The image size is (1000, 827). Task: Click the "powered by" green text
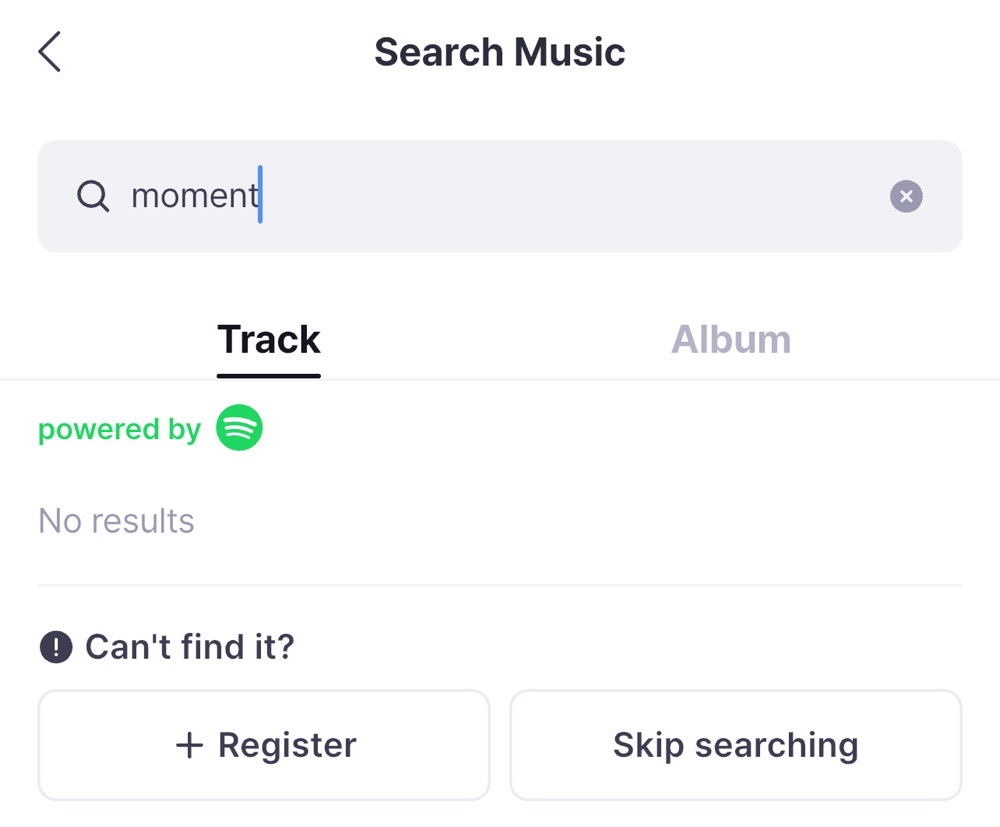coord(119,429)
